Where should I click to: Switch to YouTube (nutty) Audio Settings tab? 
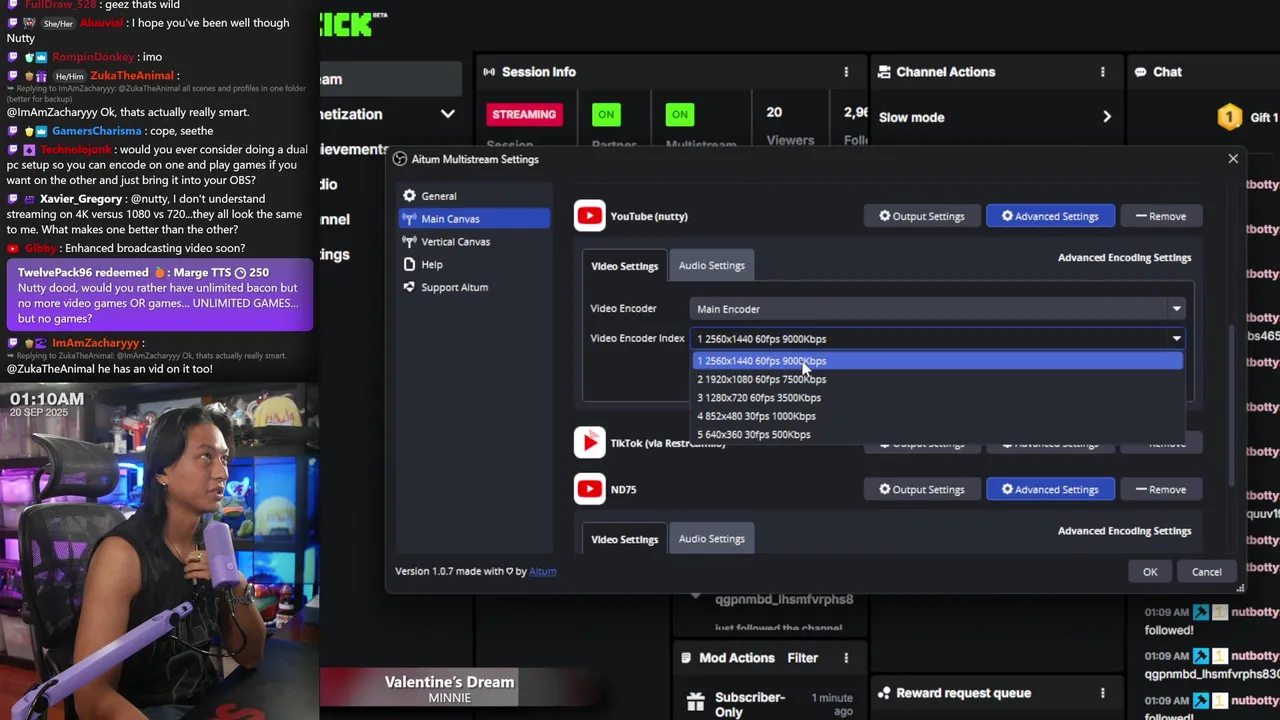[712, 265]
